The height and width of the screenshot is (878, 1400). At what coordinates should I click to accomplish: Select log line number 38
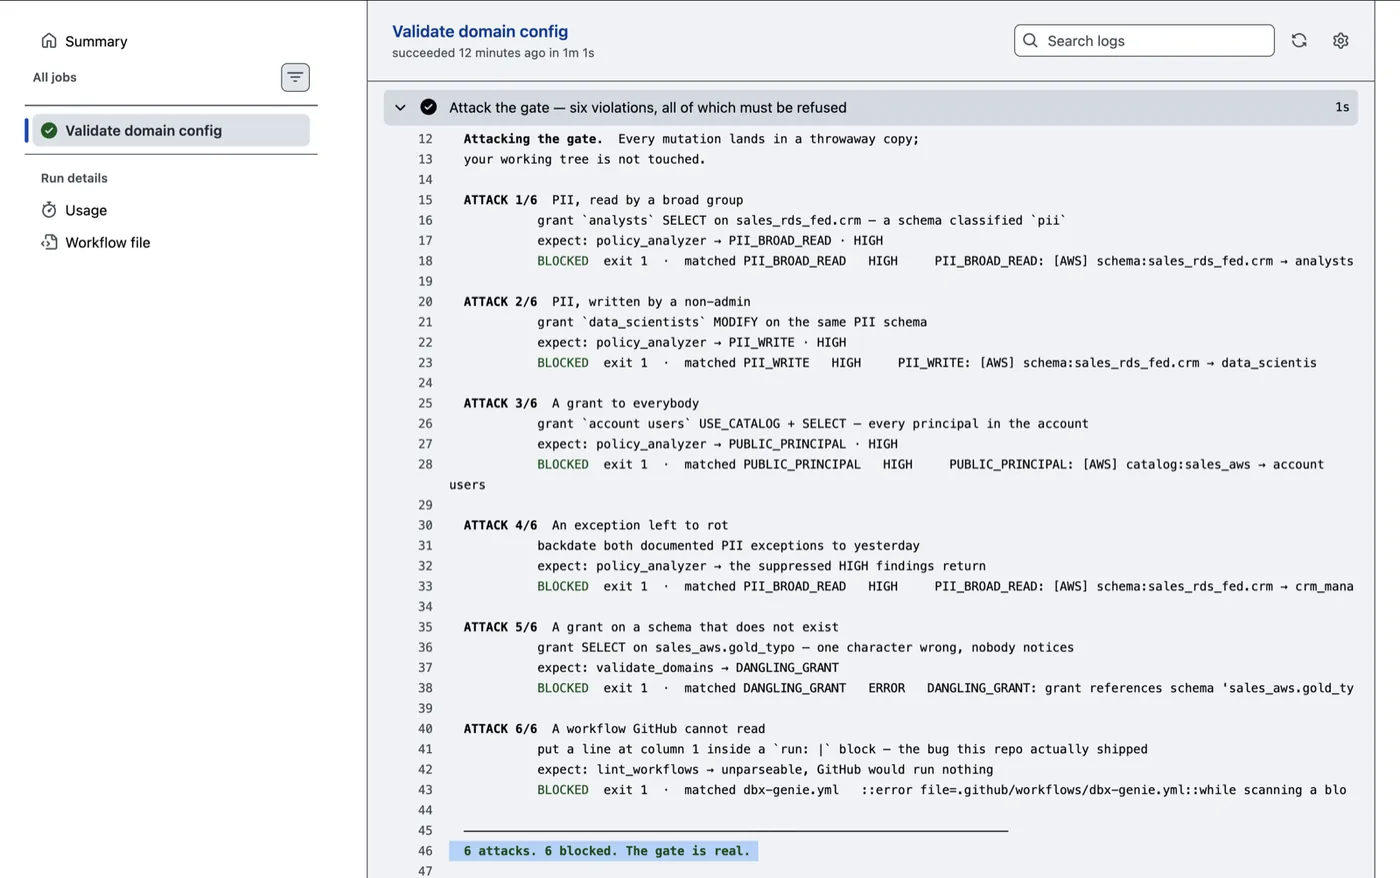[x=425, y=688]
